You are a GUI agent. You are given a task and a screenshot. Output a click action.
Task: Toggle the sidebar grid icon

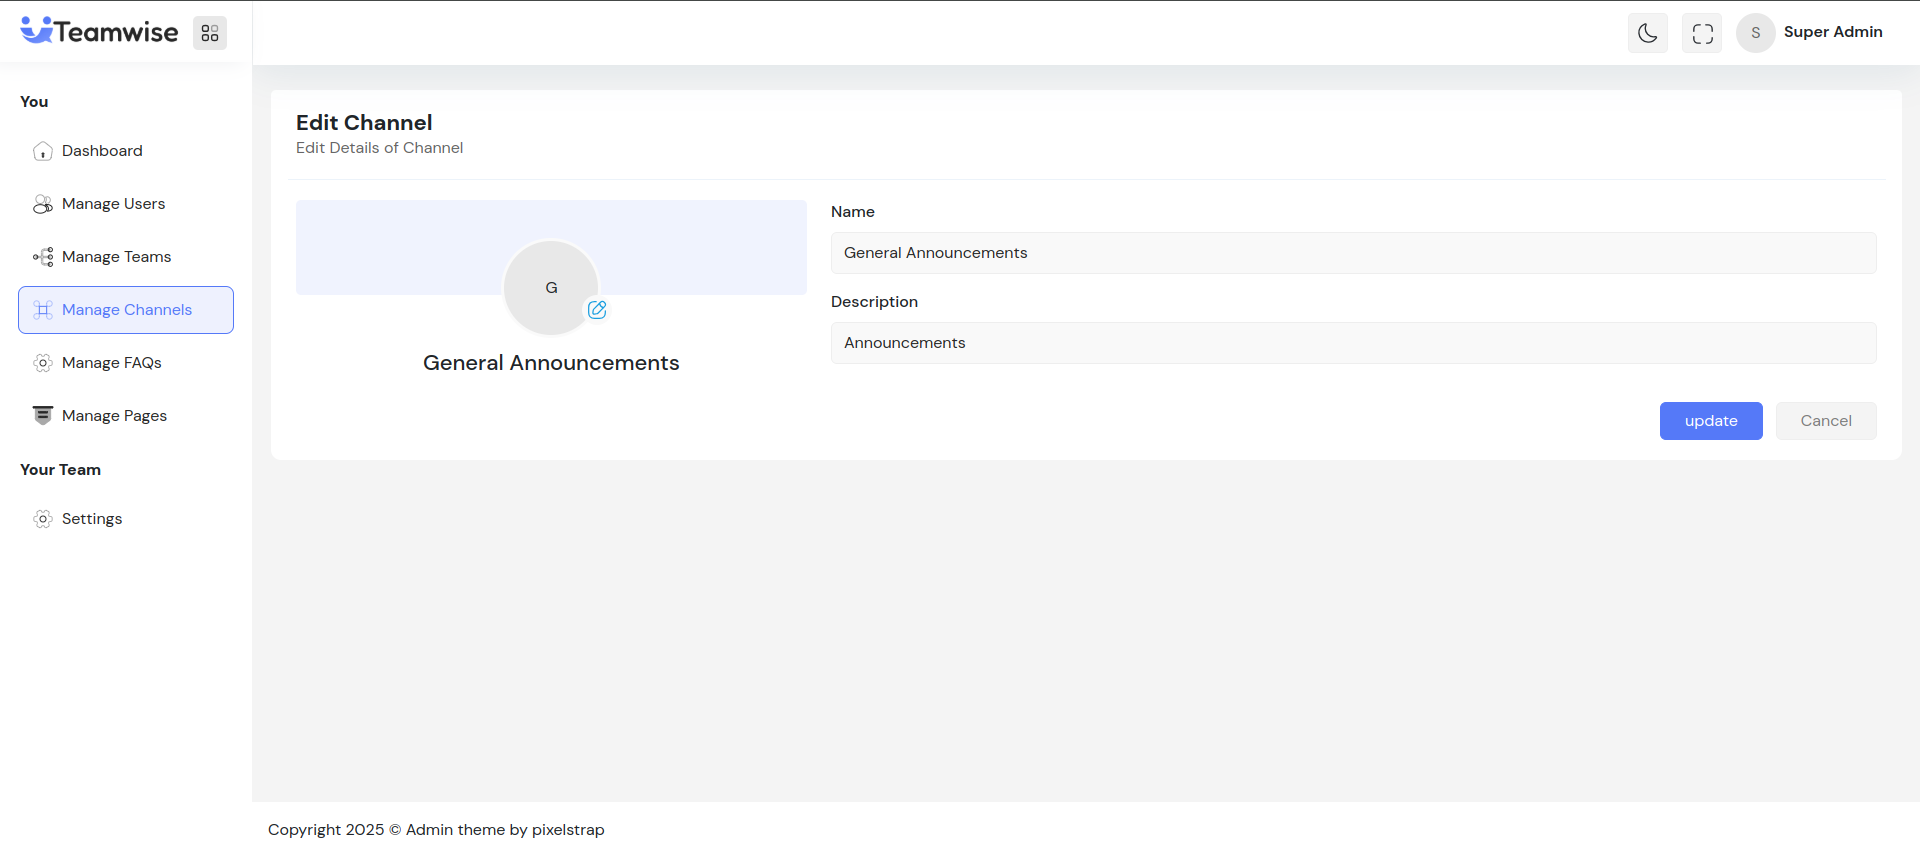tap(210, 33)
